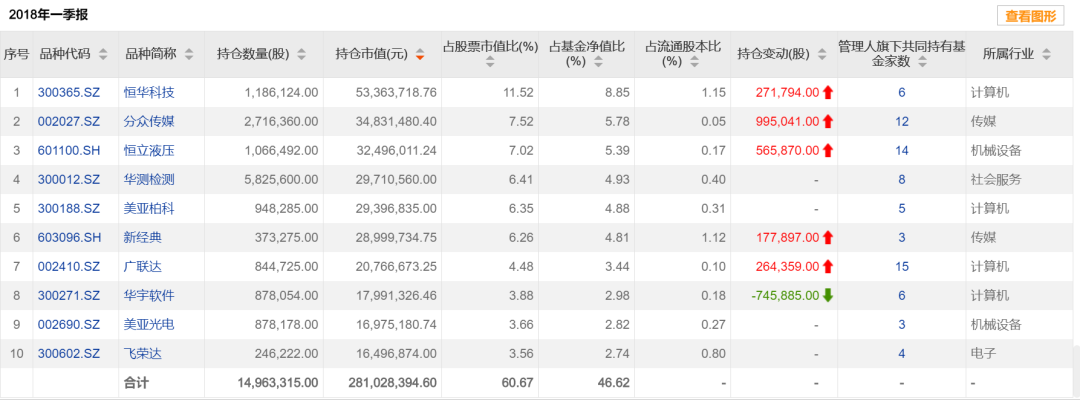Select total value 281,028,394.60
The width and height of the screenshot is (1080, 402).
click(x=393, y=382)
